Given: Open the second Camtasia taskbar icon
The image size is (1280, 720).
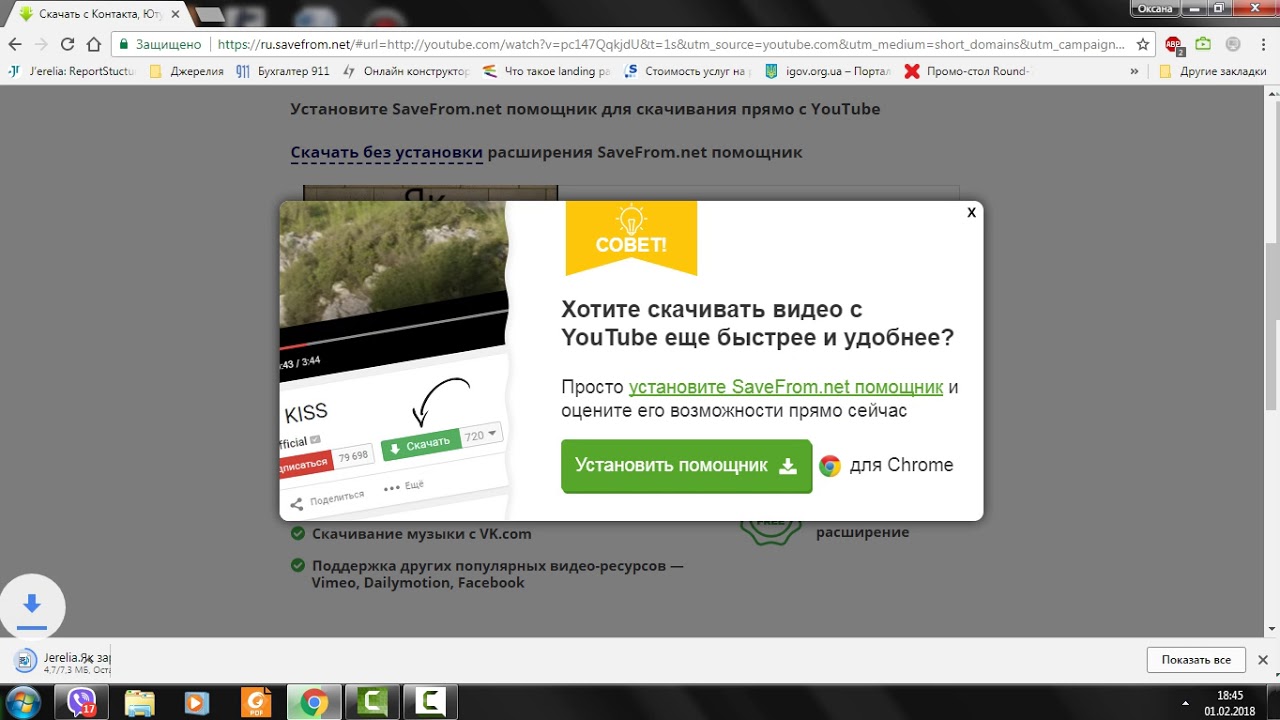Looking at the screenshot, I should pos(430,702).
